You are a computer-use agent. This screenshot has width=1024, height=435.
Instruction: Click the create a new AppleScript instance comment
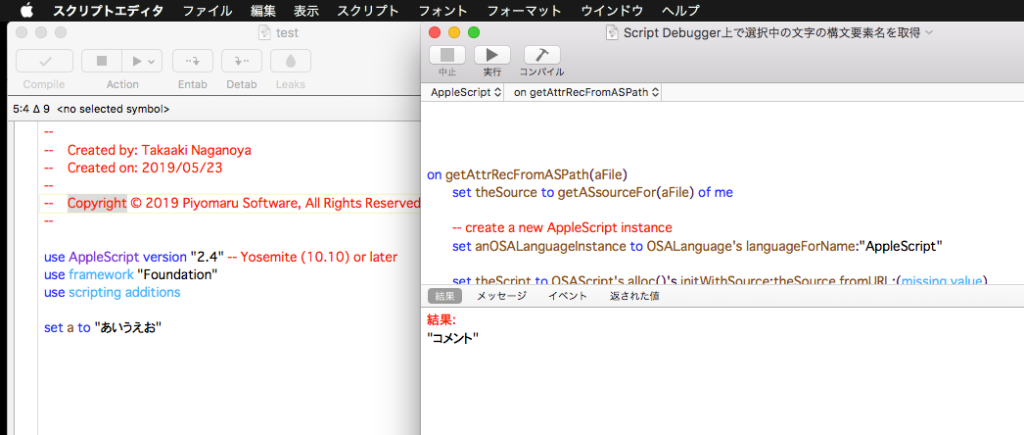(562, 228)
